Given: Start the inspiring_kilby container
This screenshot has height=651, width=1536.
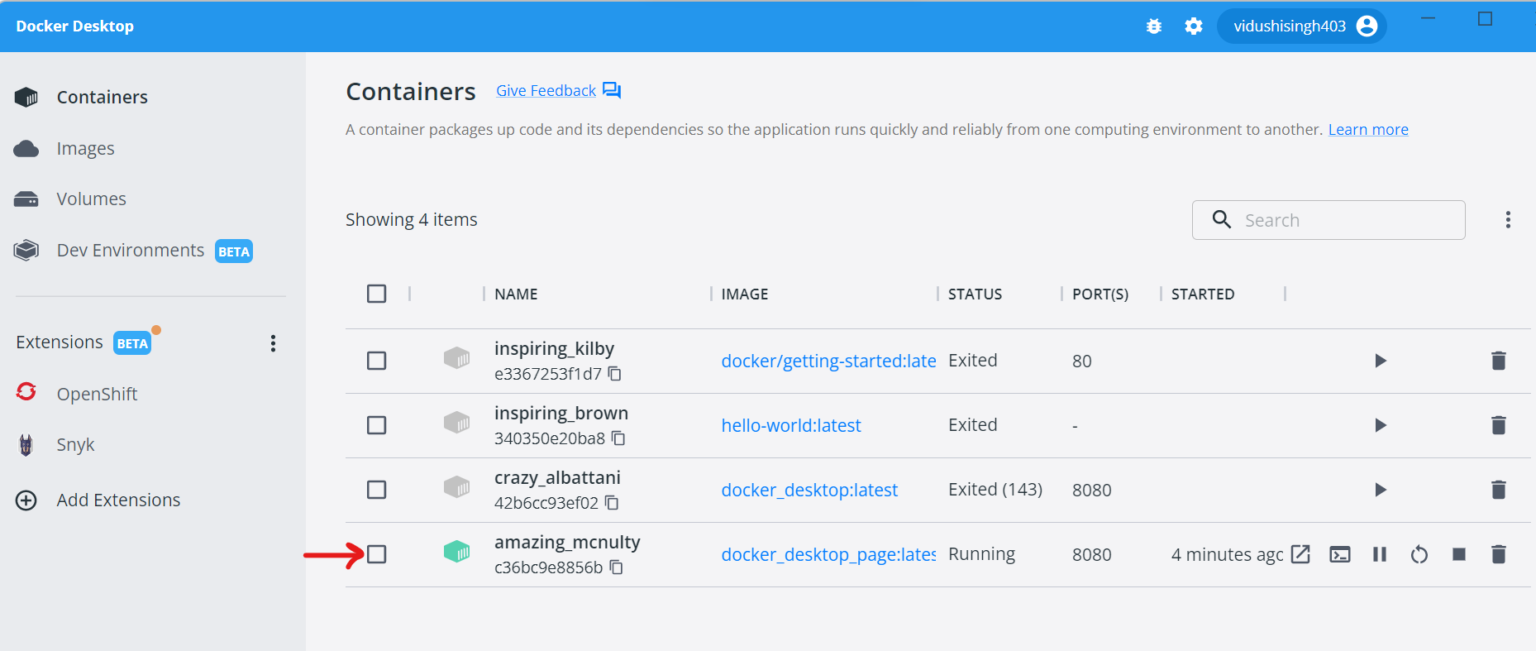Looking at the screenshot, I should pos(1380,360).
